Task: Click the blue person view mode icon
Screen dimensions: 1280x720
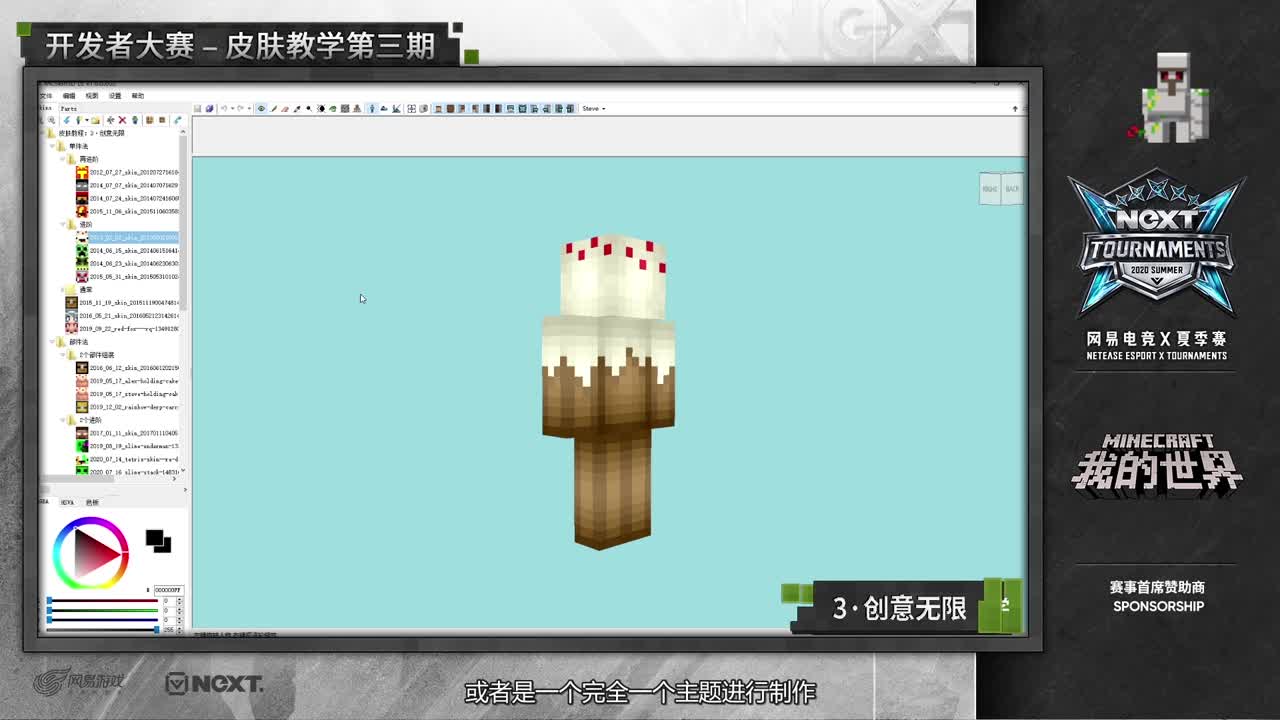Action: [371, 108]
